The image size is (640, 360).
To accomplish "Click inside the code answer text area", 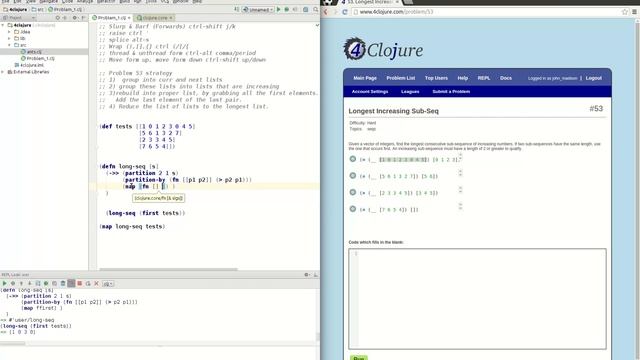I will (x=477, y=299).
